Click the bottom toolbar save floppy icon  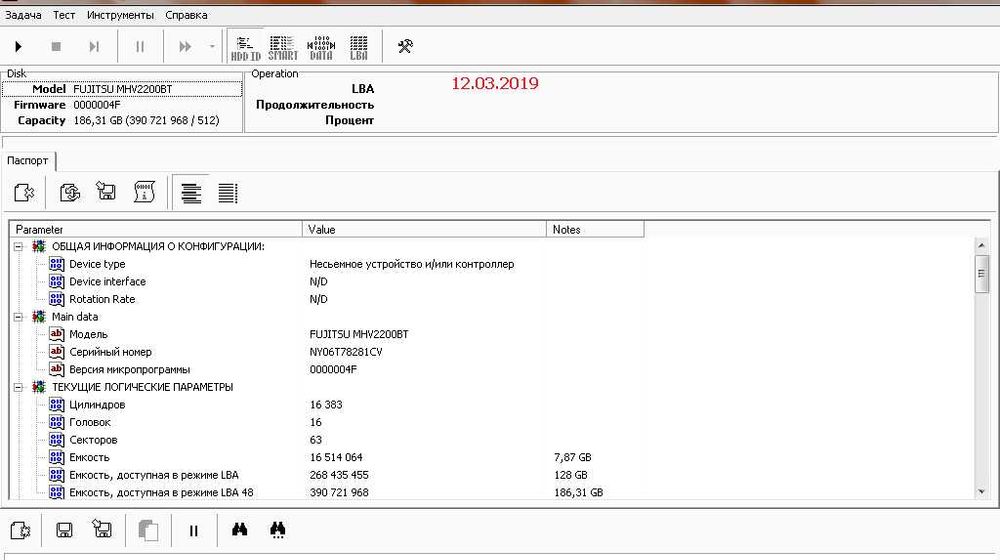click(64, 529)
